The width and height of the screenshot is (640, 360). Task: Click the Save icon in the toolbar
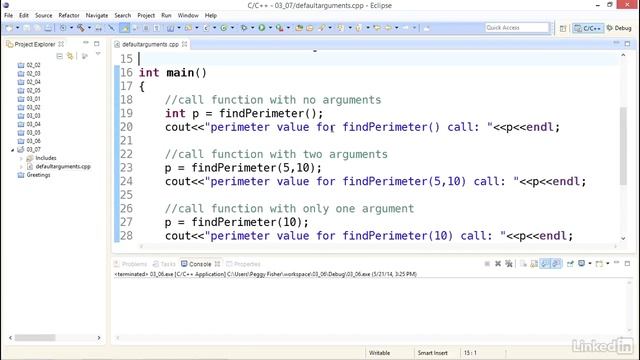tap(26, 28)
